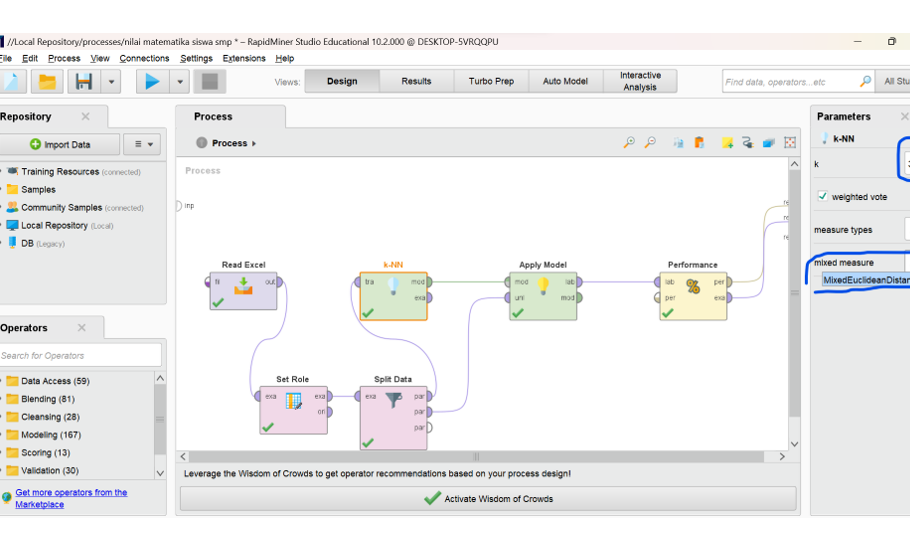Viewport: 910px width, 534px height.
Task: Open the Process menu
Action: 64,58
